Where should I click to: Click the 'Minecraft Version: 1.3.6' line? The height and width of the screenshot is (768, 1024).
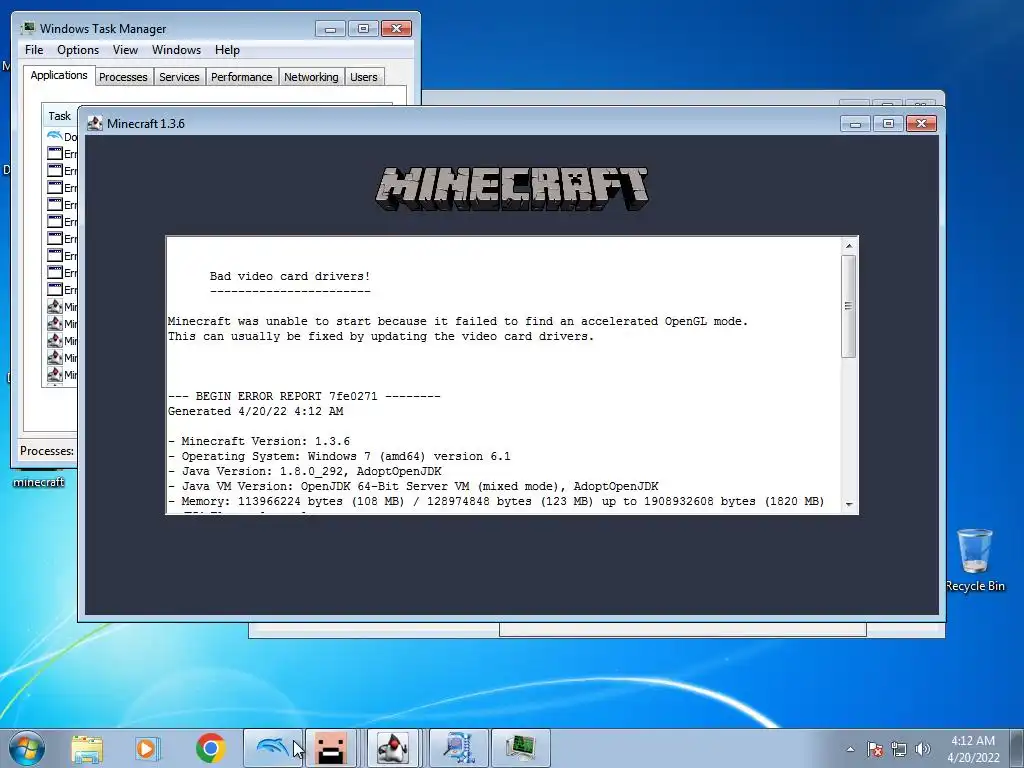pos(259,441)
